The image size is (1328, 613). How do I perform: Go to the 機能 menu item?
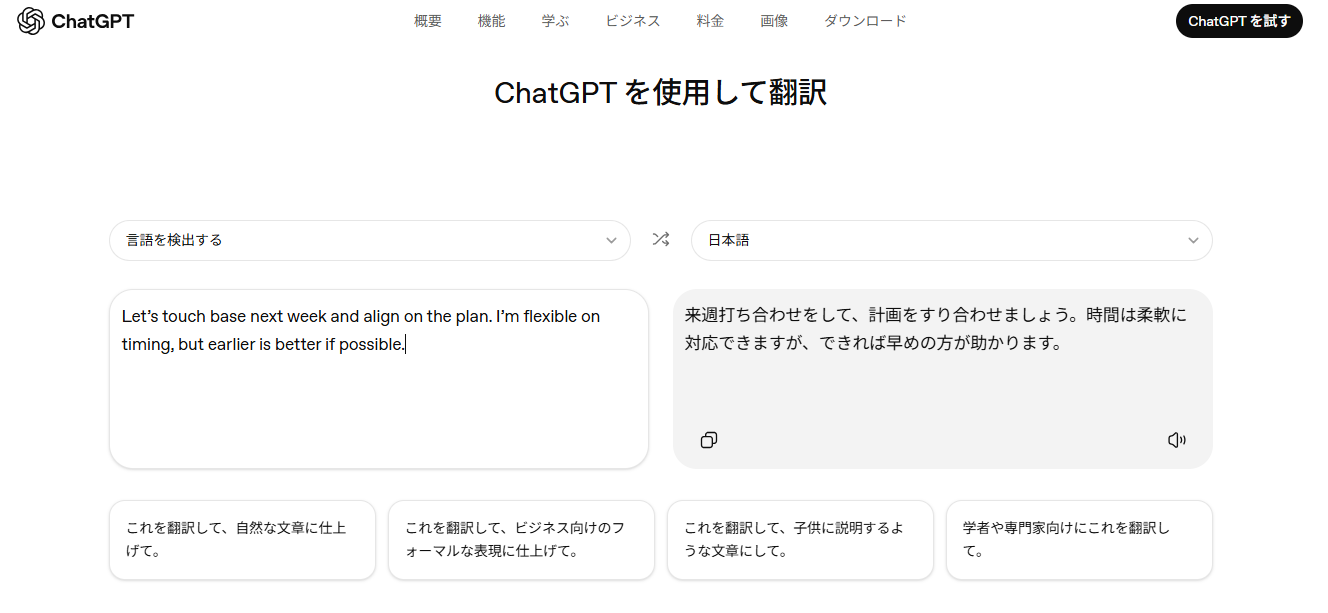(491, 21)
